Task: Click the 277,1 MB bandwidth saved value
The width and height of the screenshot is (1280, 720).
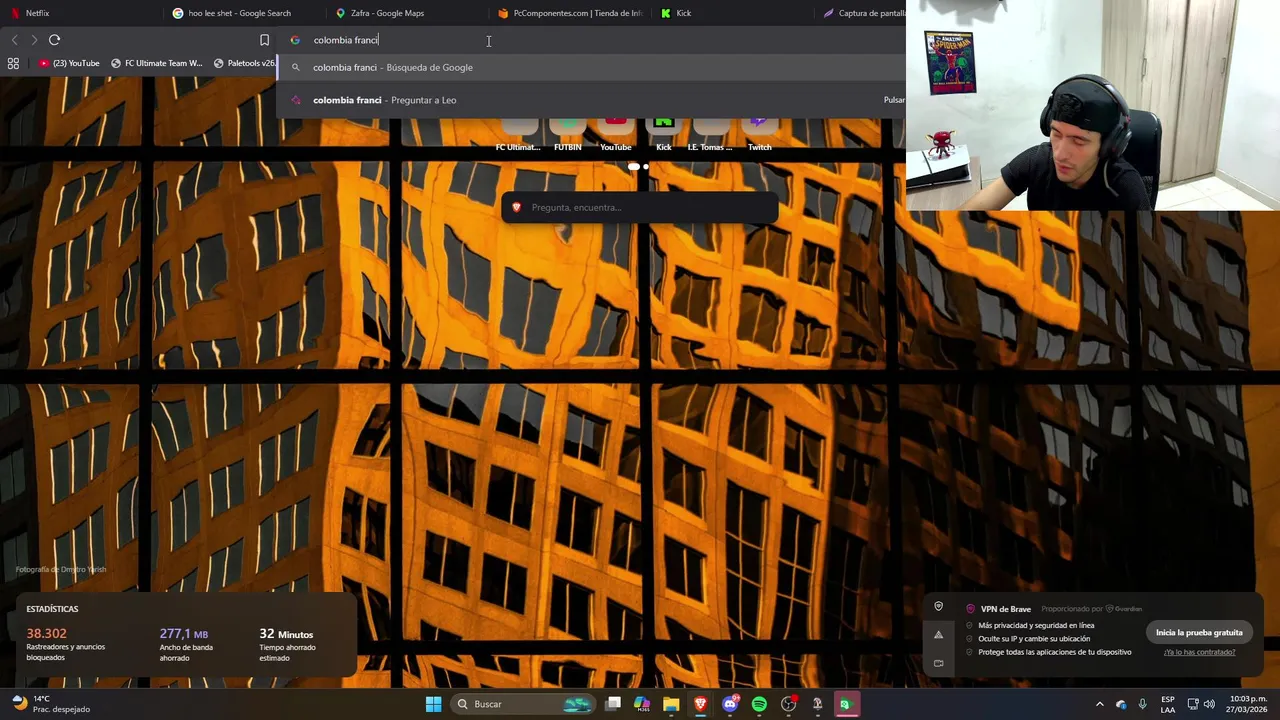Action: coord(184,634)
